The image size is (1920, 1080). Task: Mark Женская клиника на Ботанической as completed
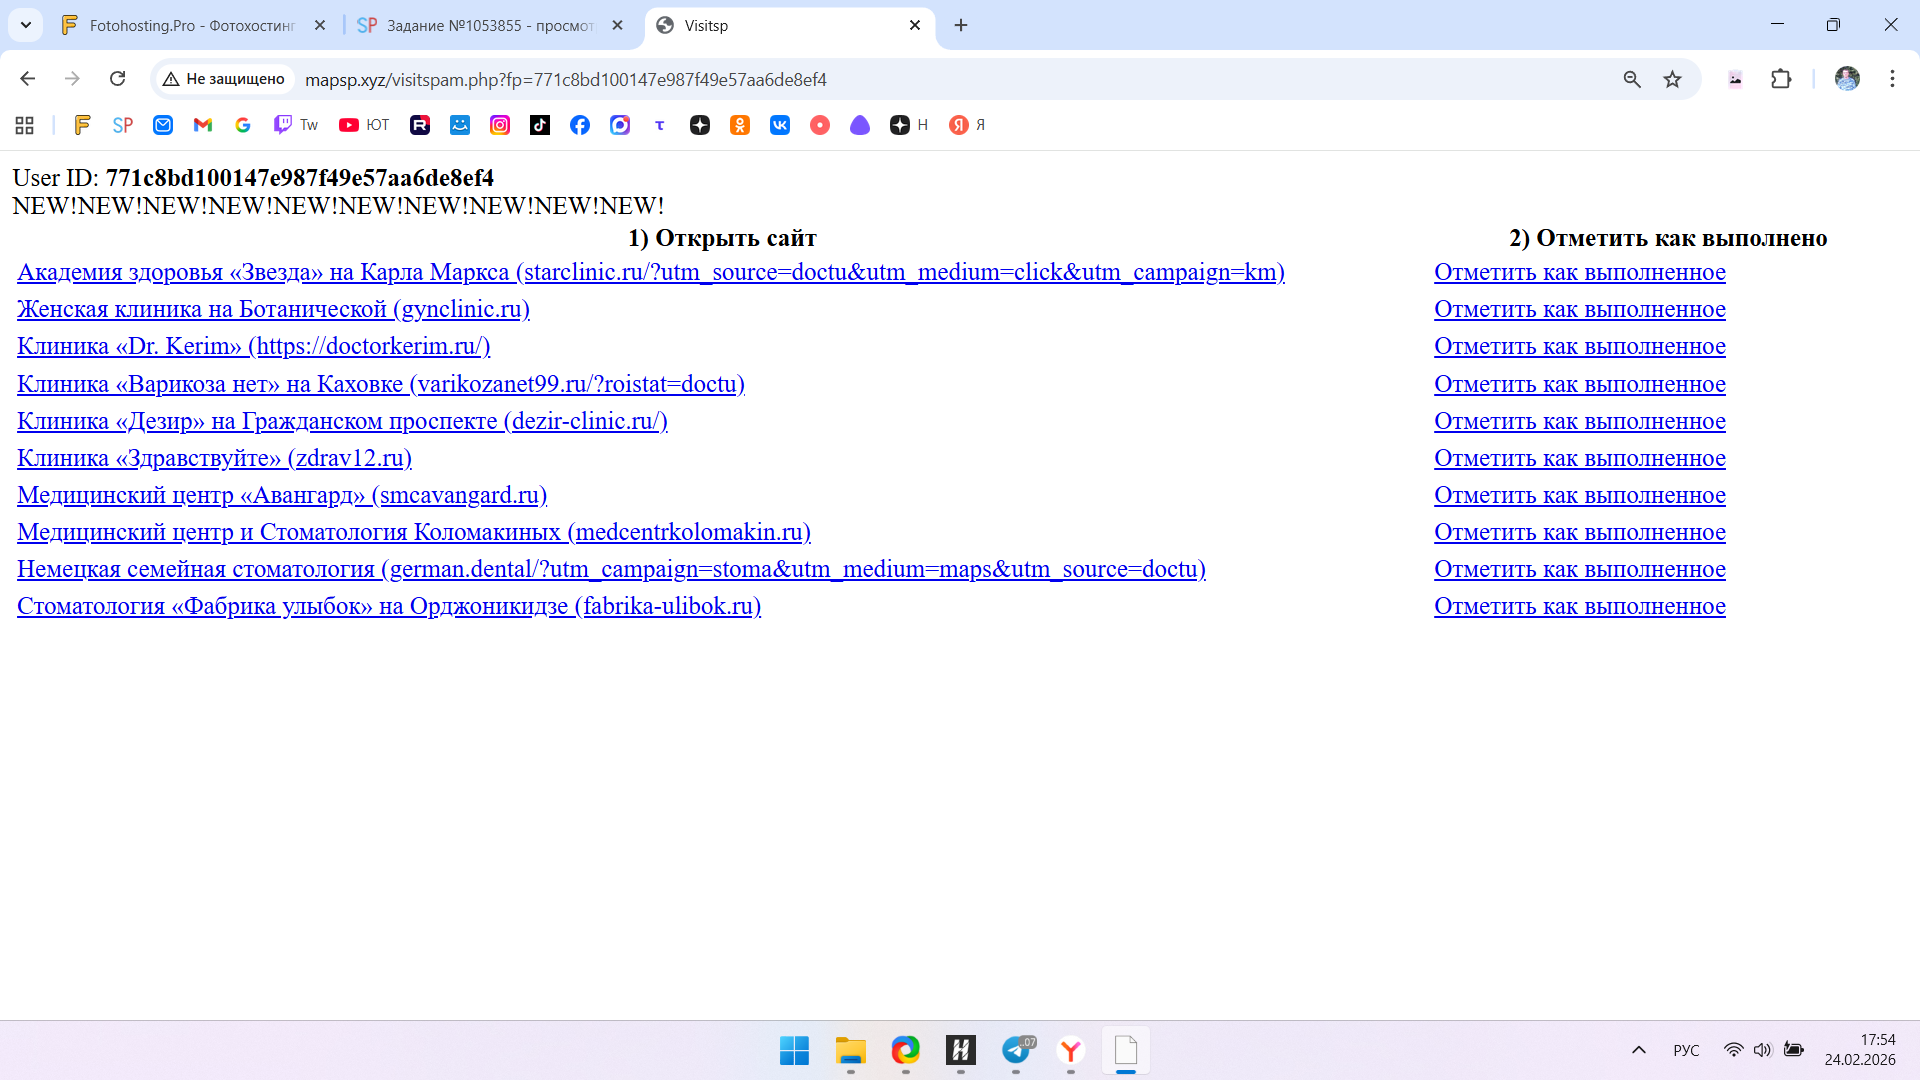tap(1579, 309)
